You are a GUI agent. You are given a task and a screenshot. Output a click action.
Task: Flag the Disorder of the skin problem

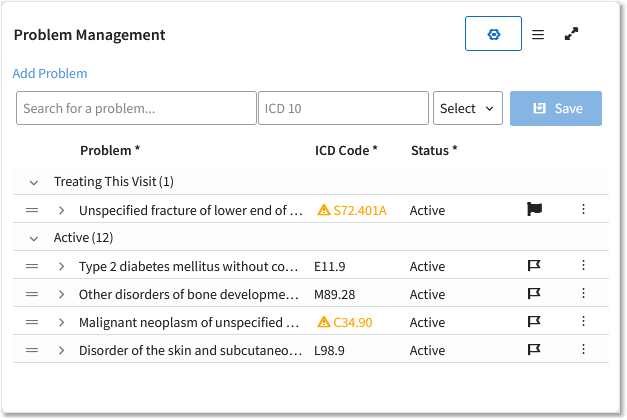pyautogui.click(x=534, y=349)
